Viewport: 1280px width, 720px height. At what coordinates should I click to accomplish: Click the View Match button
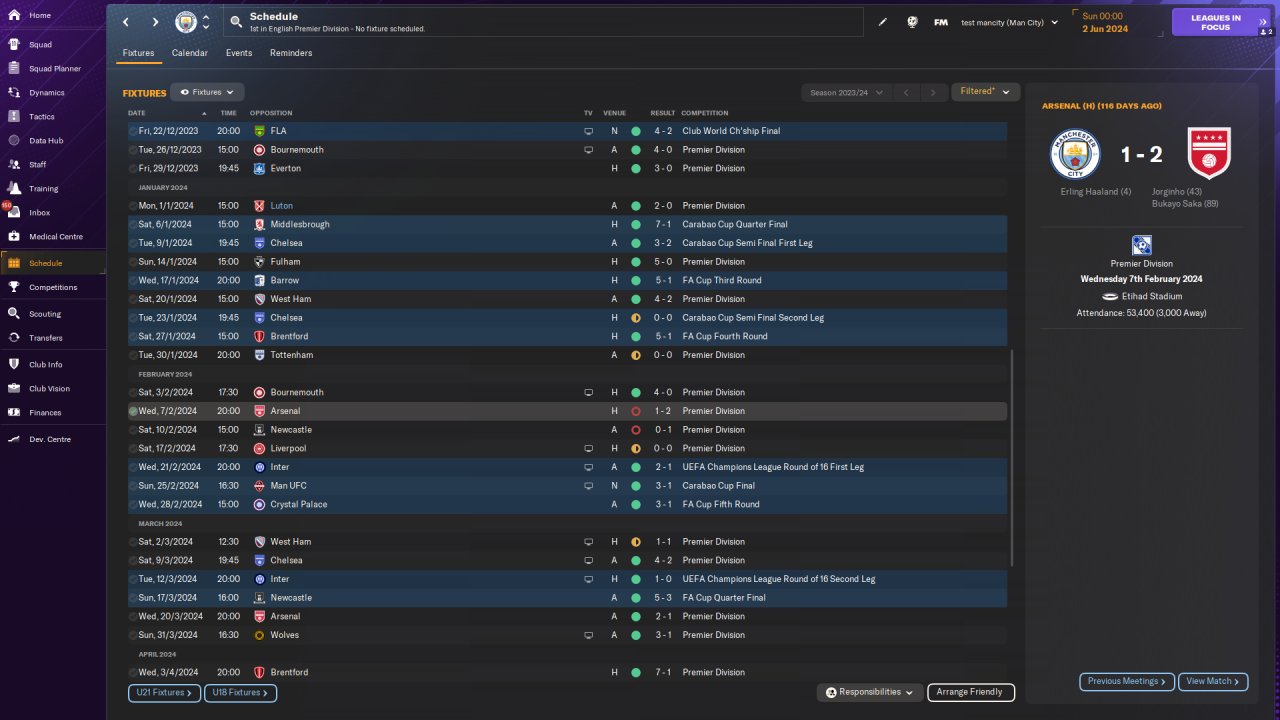click(1214, 681)
